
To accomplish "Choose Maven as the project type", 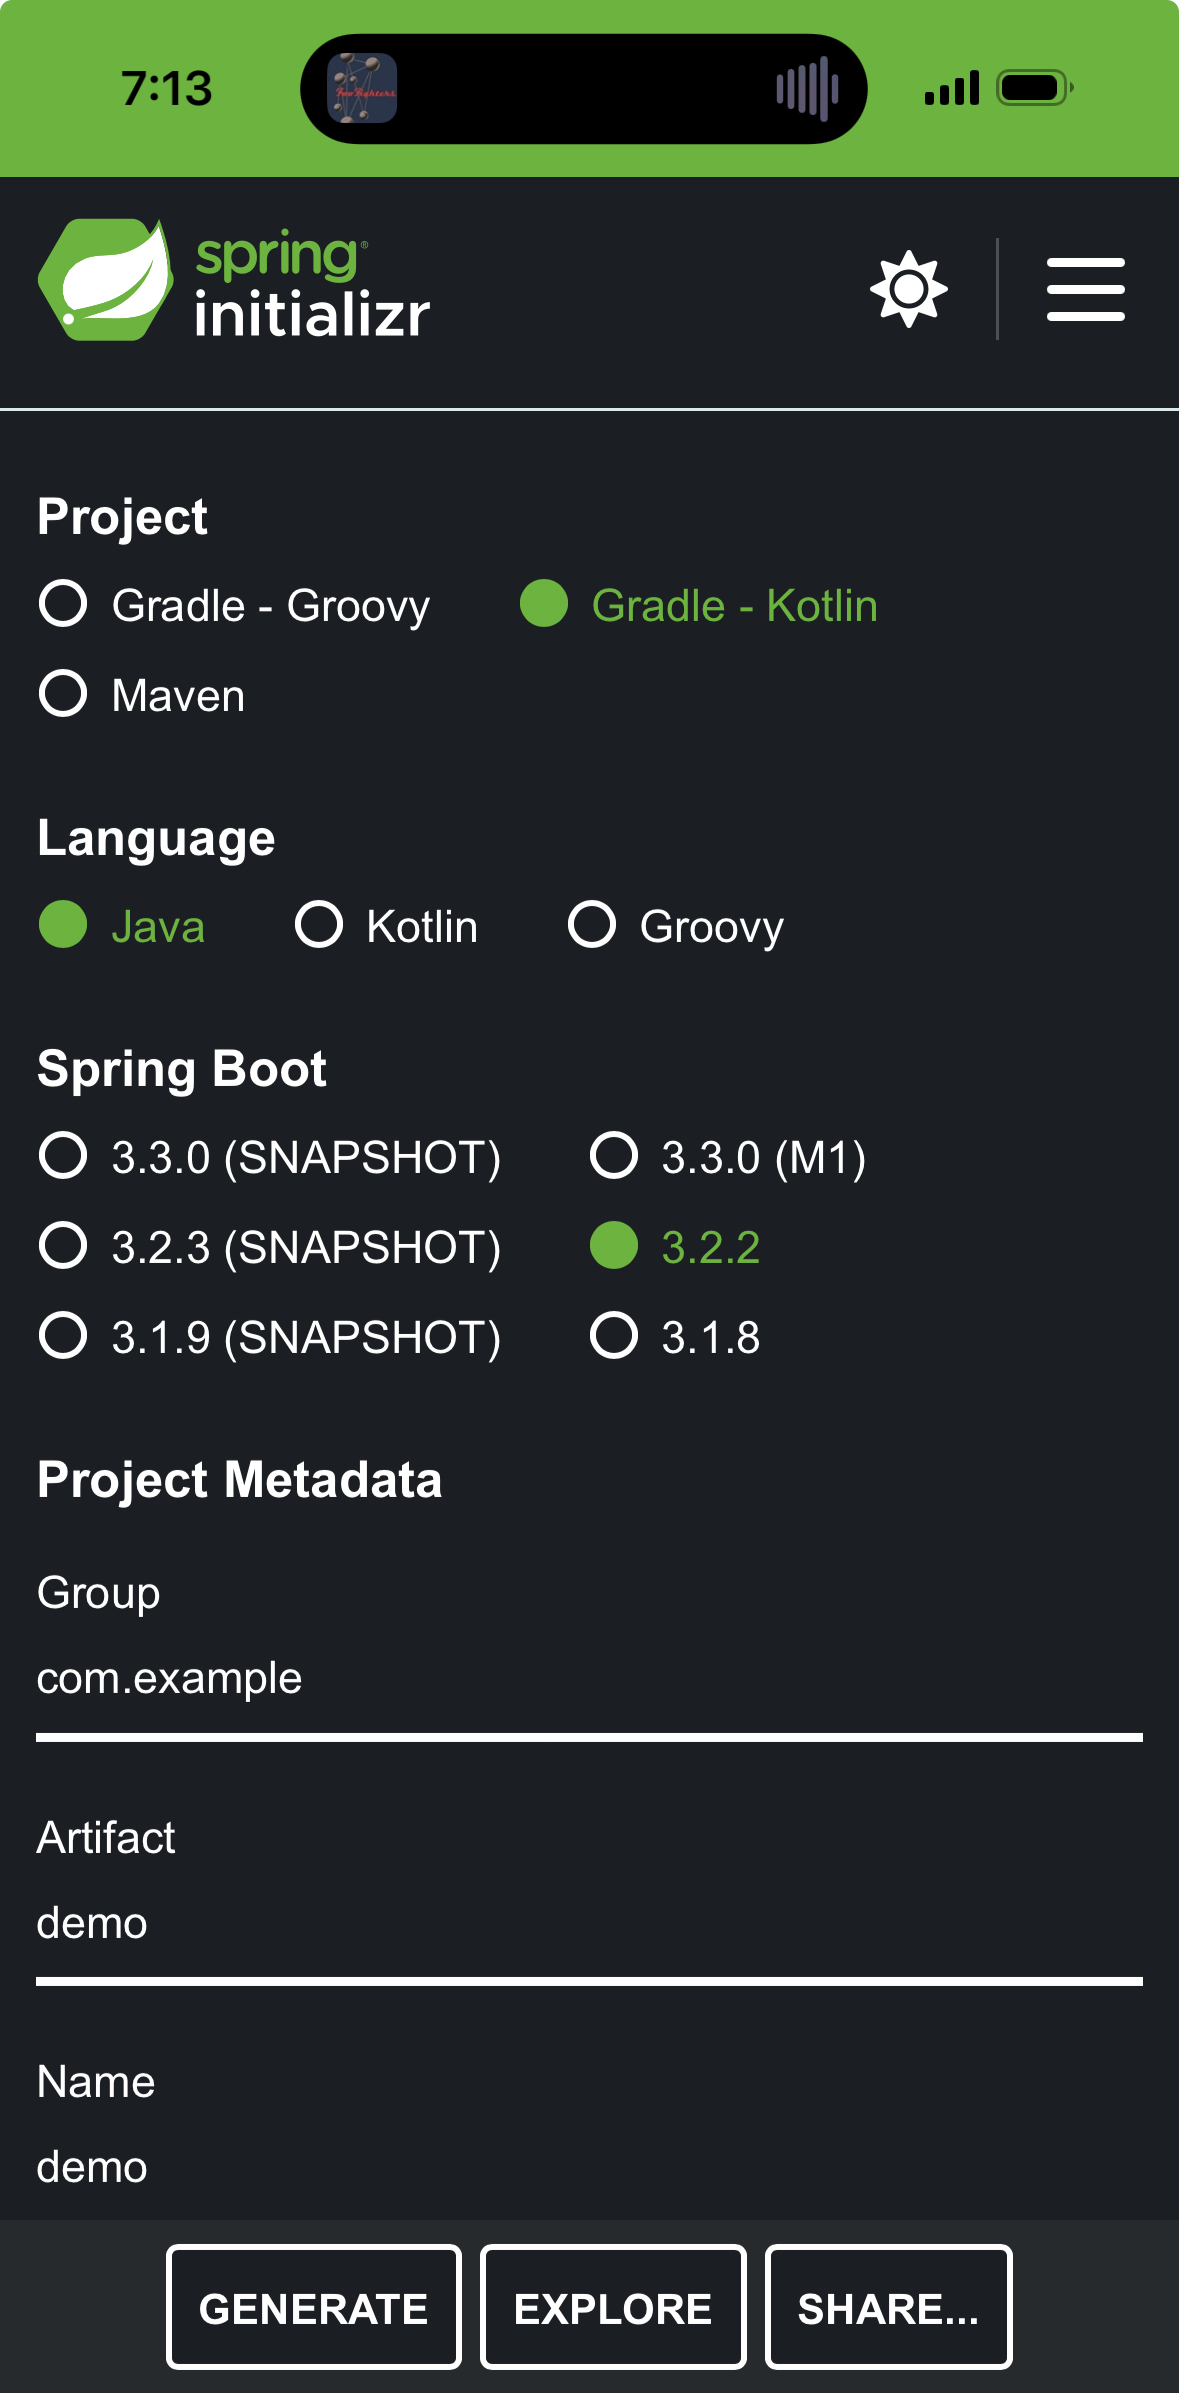I will (x=63, y=695).
